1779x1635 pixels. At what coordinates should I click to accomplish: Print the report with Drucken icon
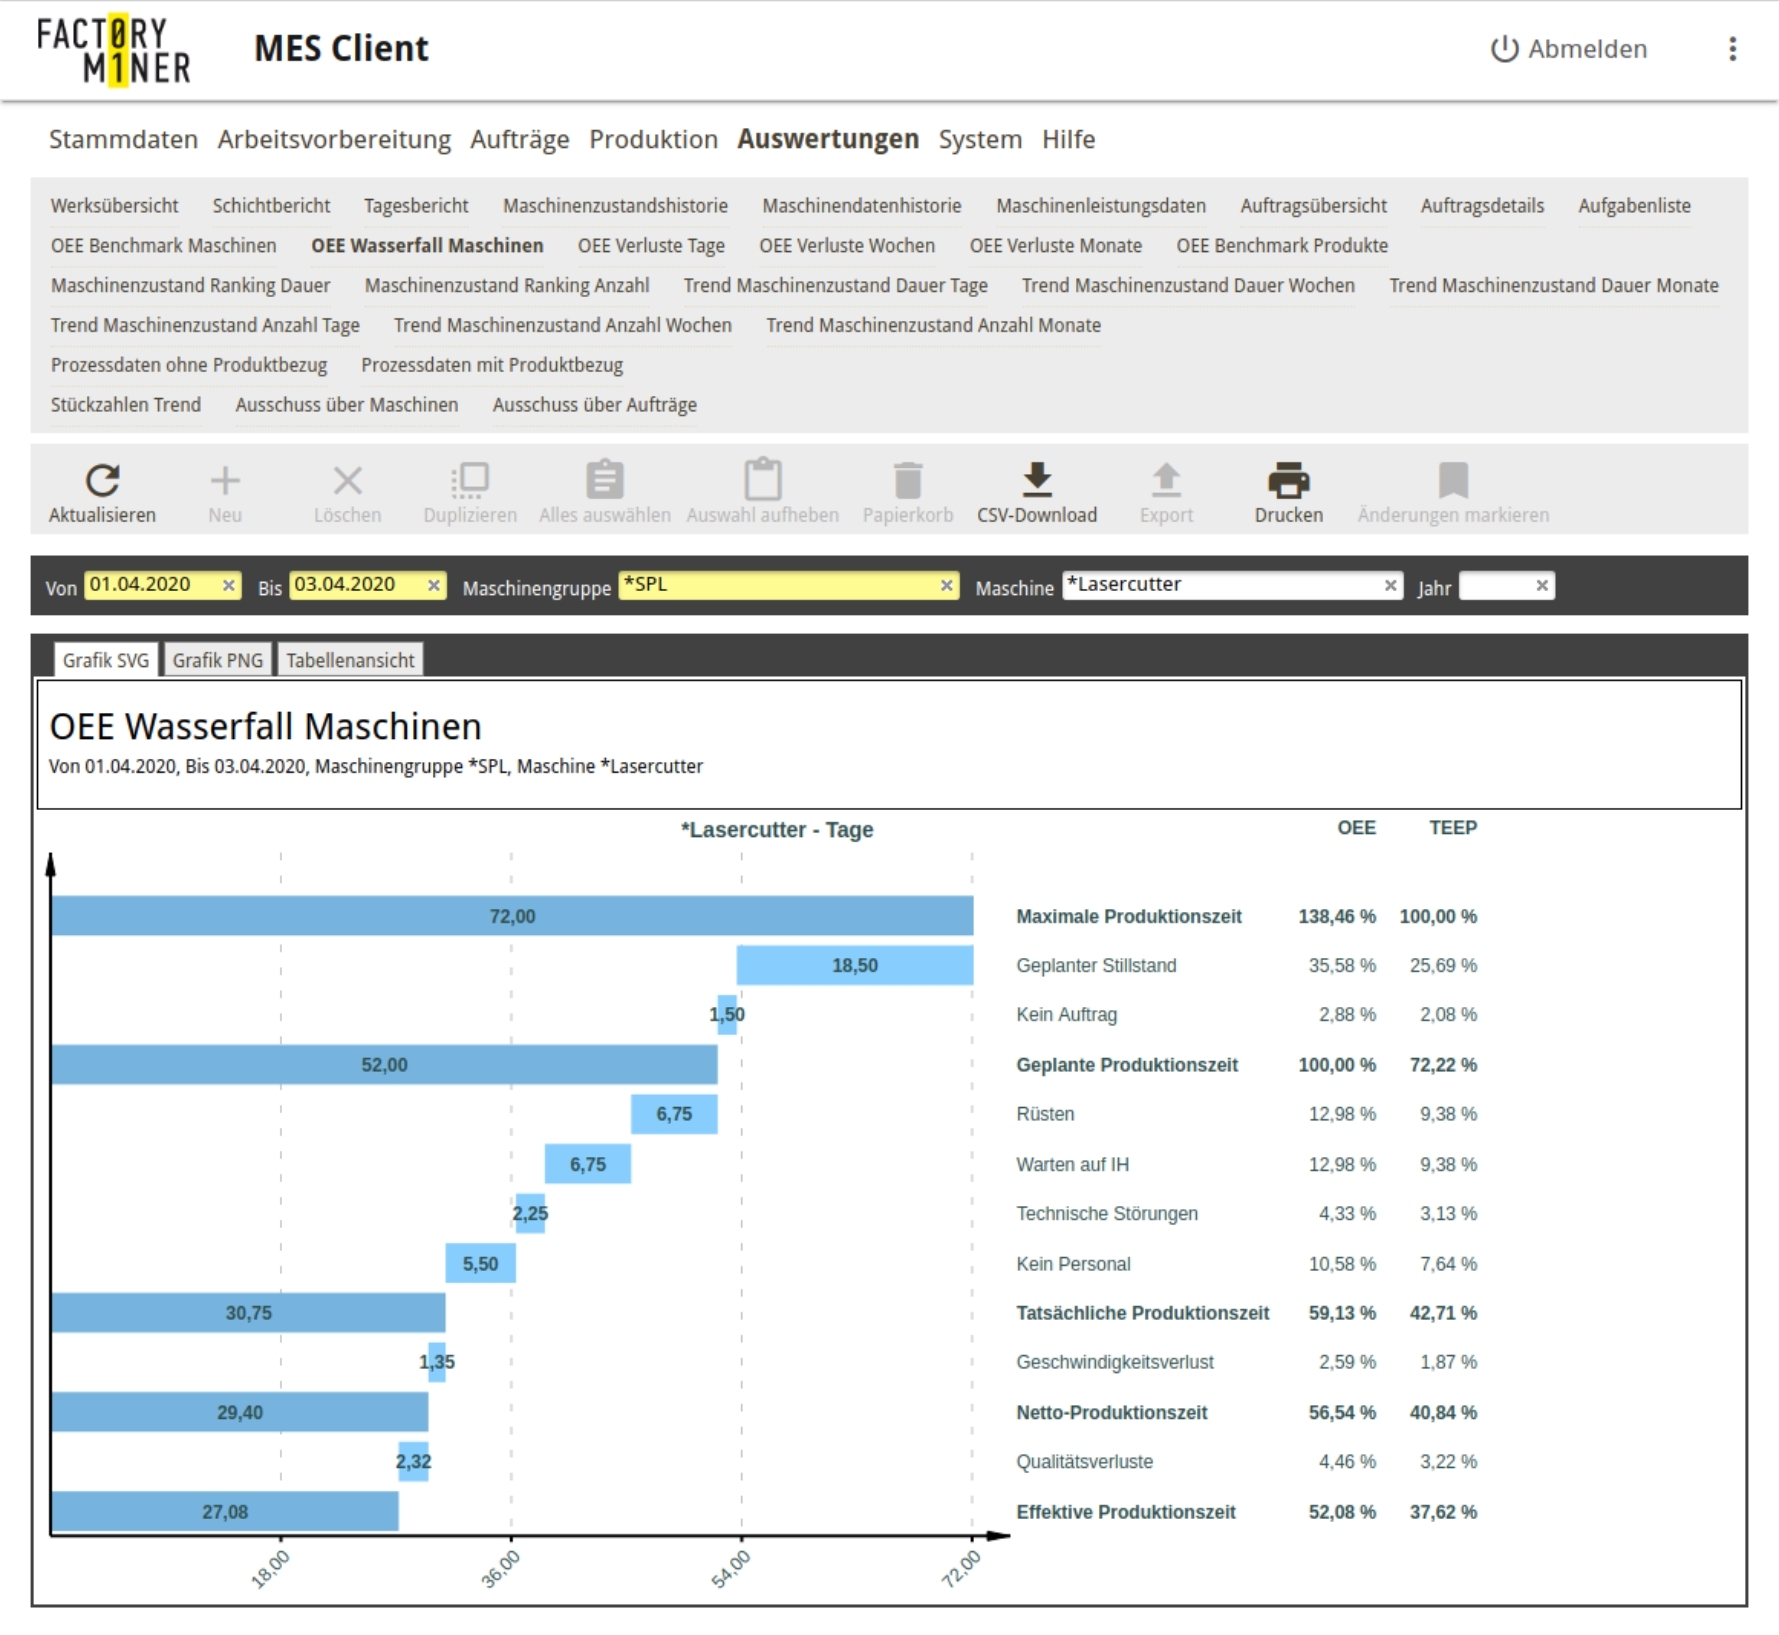(1289, 481)
